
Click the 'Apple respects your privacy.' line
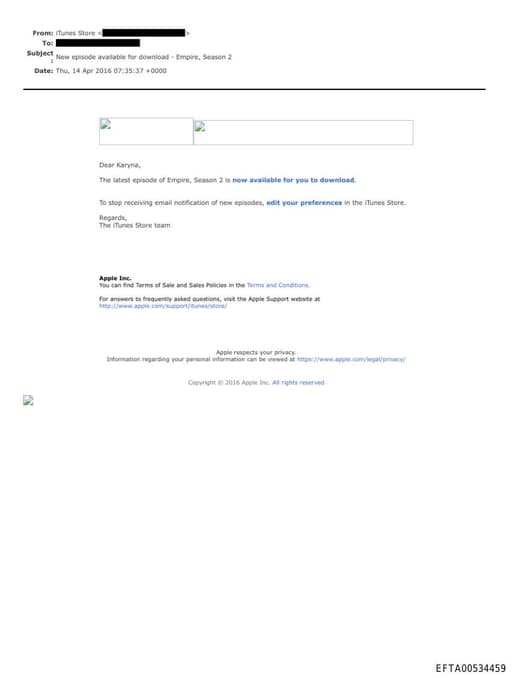[x=256, y=352]
